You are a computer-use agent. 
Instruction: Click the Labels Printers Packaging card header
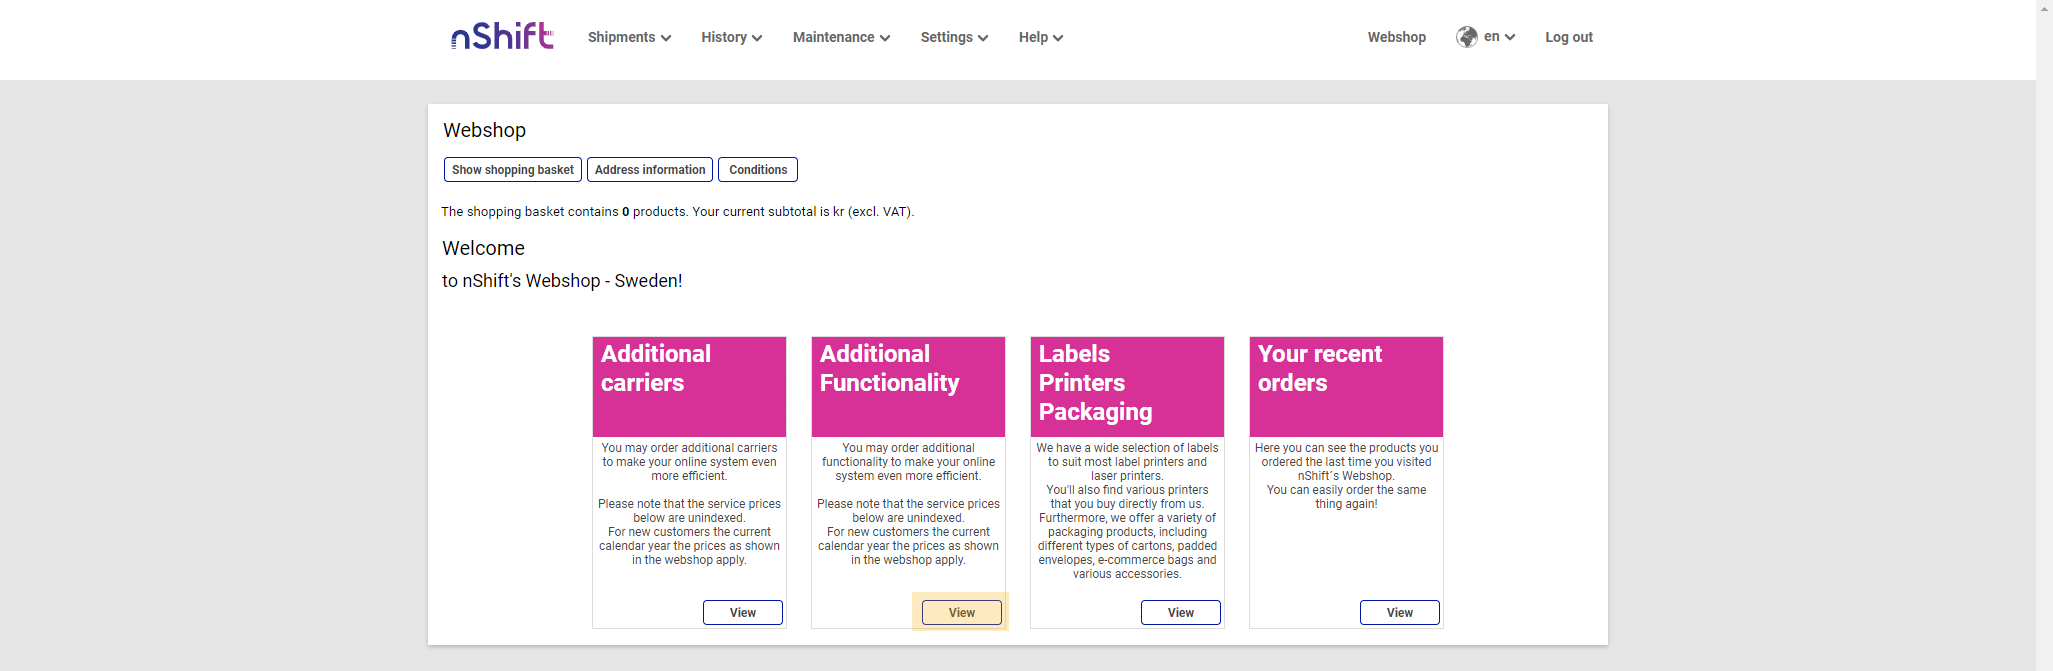click(1127, 387)
